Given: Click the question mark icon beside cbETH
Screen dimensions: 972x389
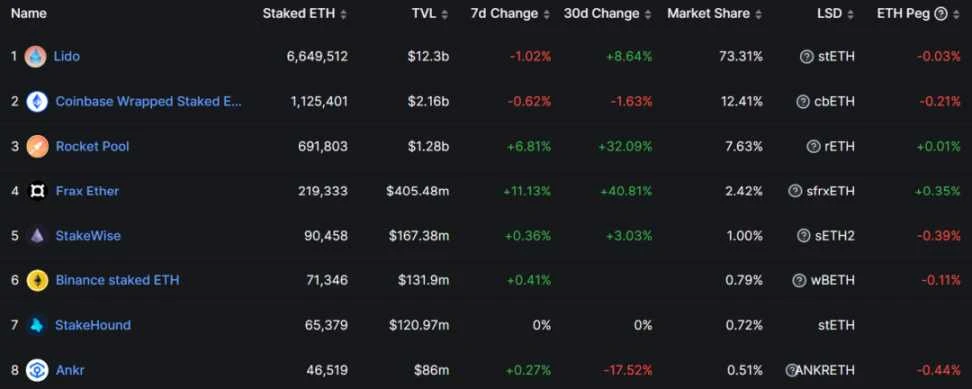Looking at the screenshot, I should coord(803,102).
